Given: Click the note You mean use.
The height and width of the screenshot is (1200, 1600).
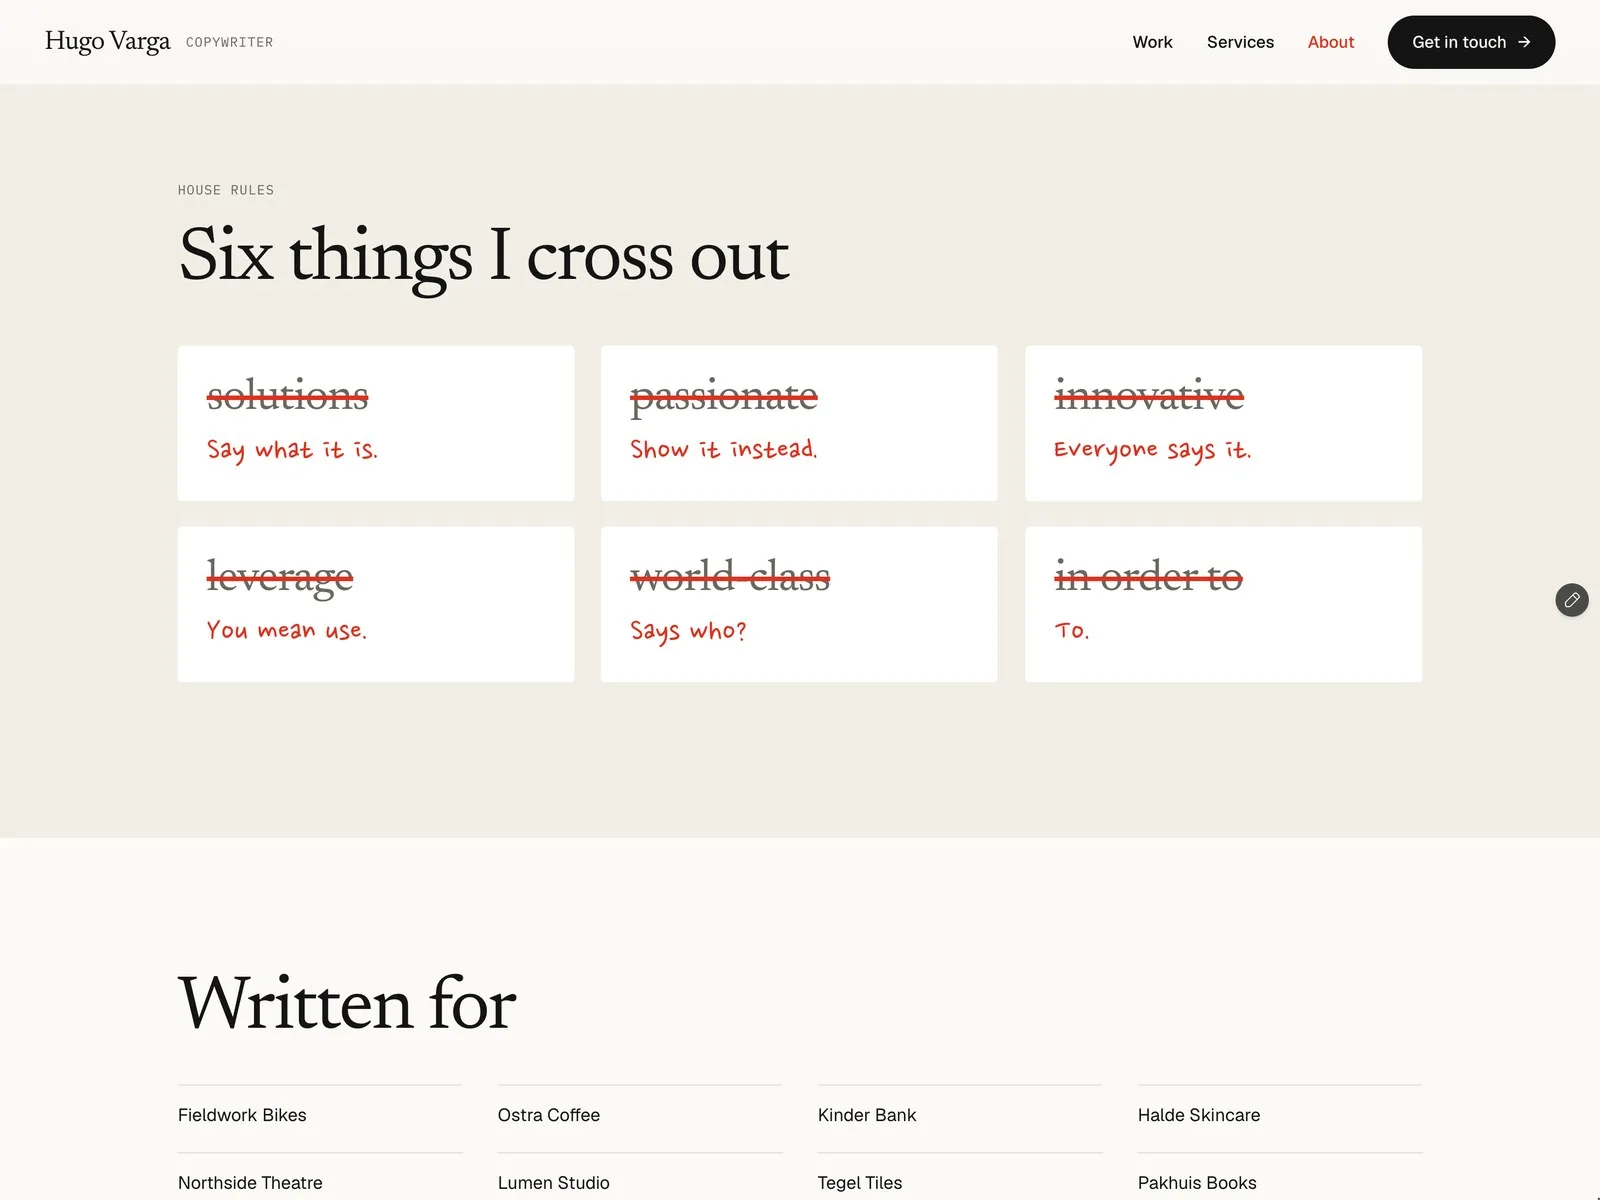Looking at the screenshot, I should 286,630.
